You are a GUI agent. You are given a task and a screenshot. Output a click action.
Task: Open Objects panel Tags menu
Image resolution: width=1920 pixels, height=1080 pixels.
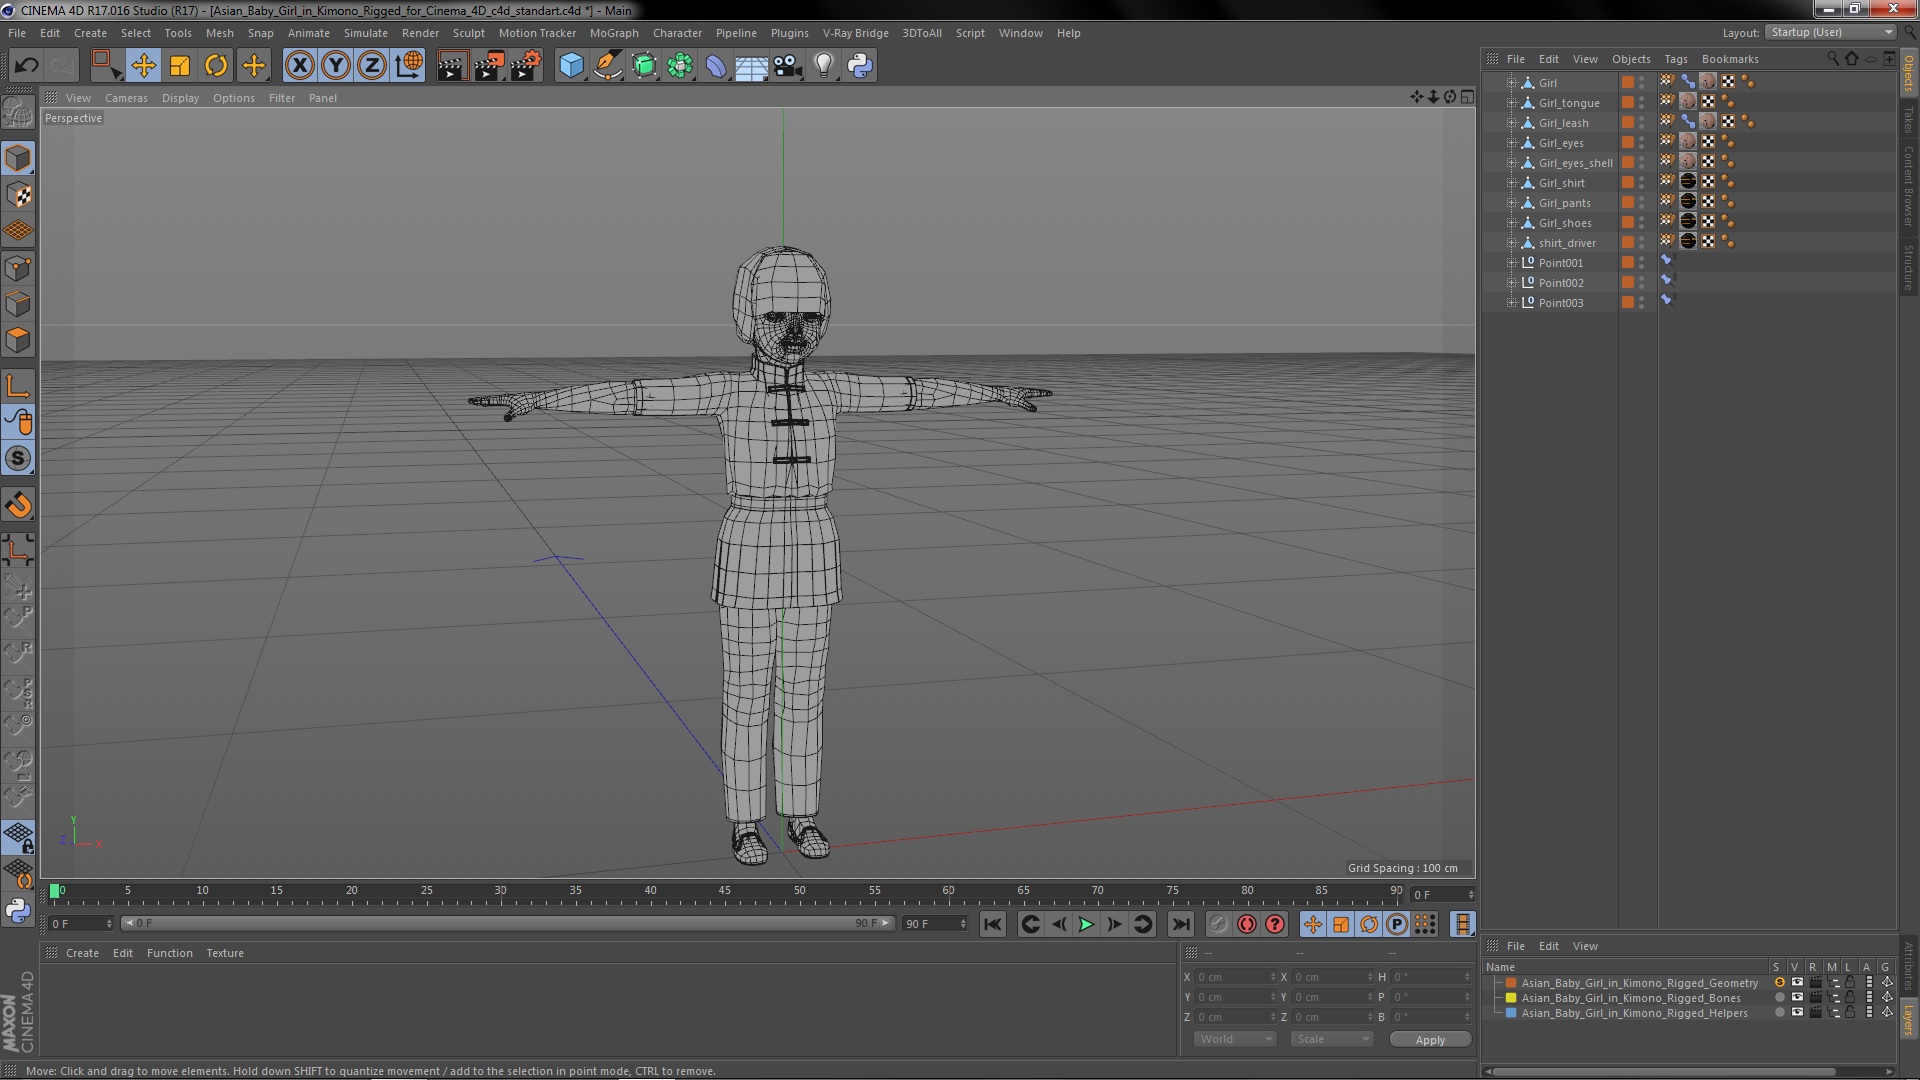click(x=1675, y=59)
